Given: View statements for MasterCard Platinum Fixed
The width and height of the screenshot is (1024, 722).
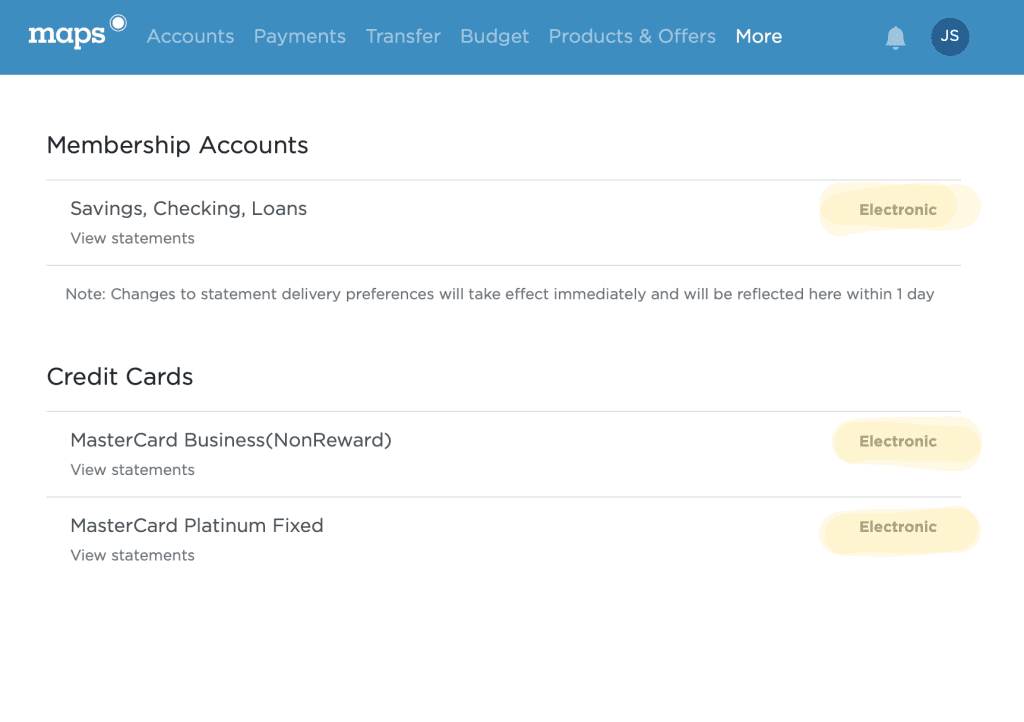Looking at the screenshot, I should [x=132, y=556].
